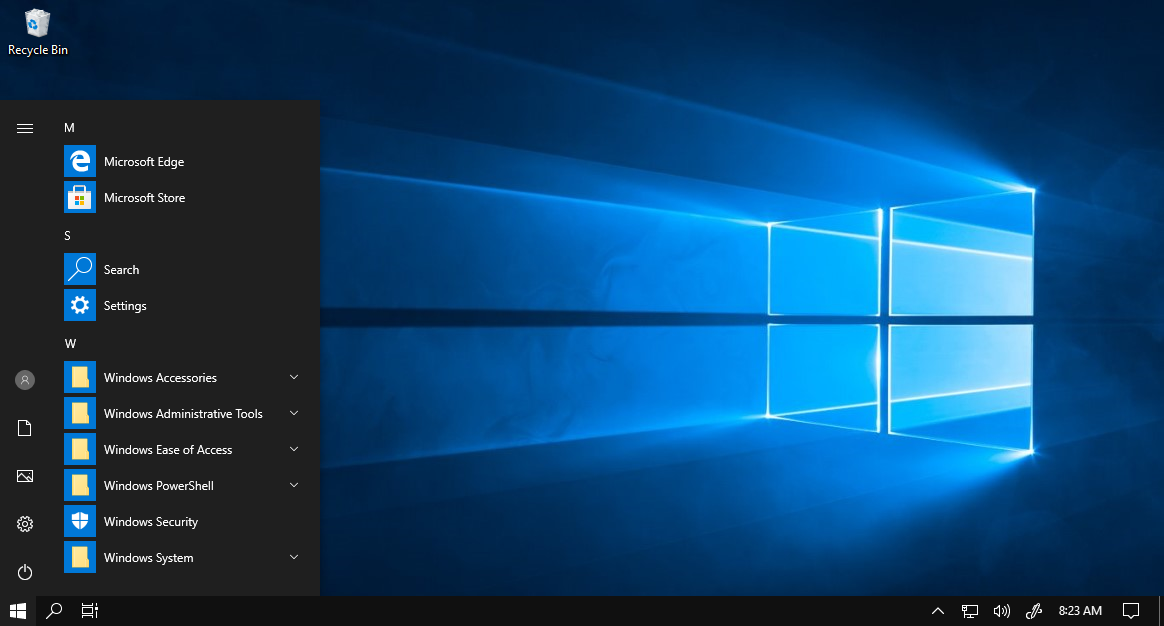
Task: Open the 8:23 AM clock flyout
Action: coord(1080,610)
